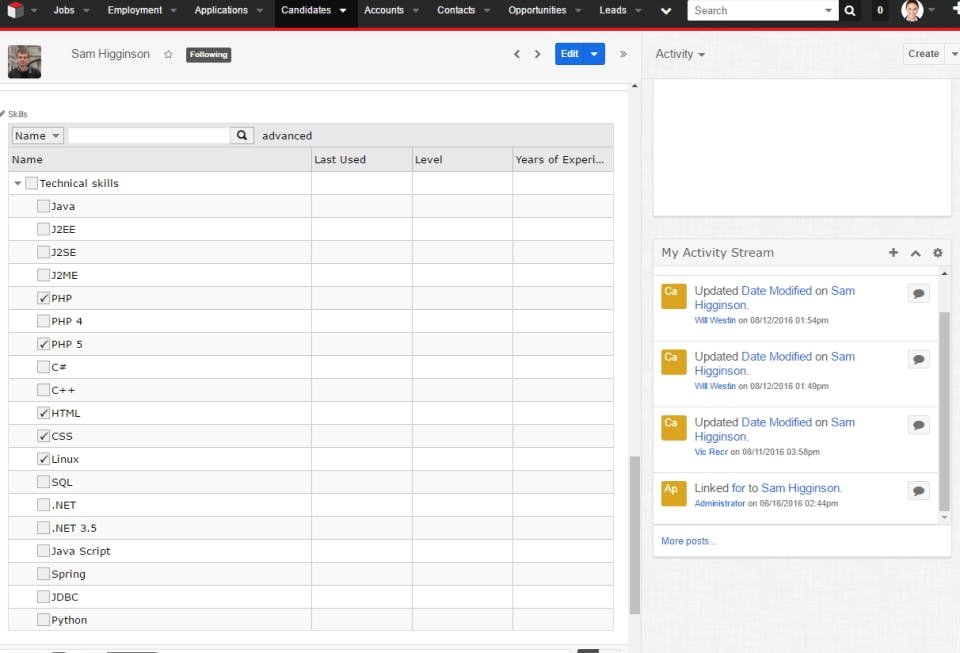Screen dimensions: 960x653
Task: Click the red cube home logo
Action: 15,10
